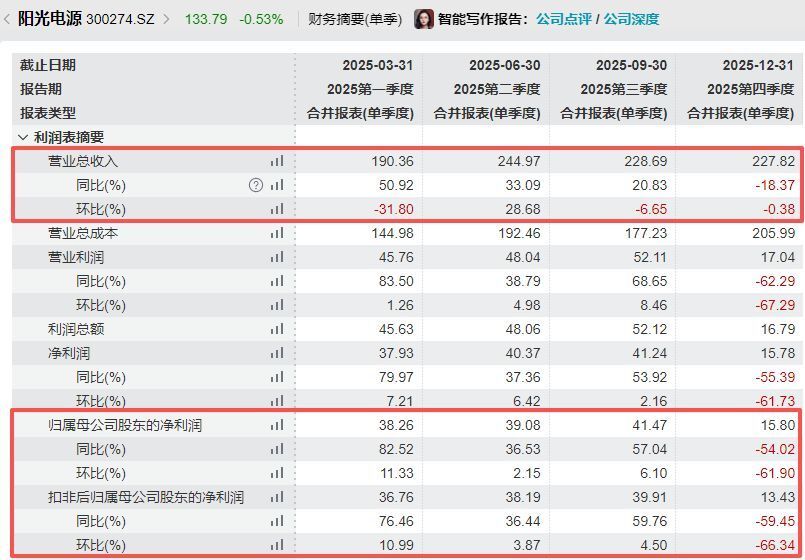Screen dimensions: 805x560
Task: Collapse the 利润表摘要 section
Action: click(x=23, y=137)
